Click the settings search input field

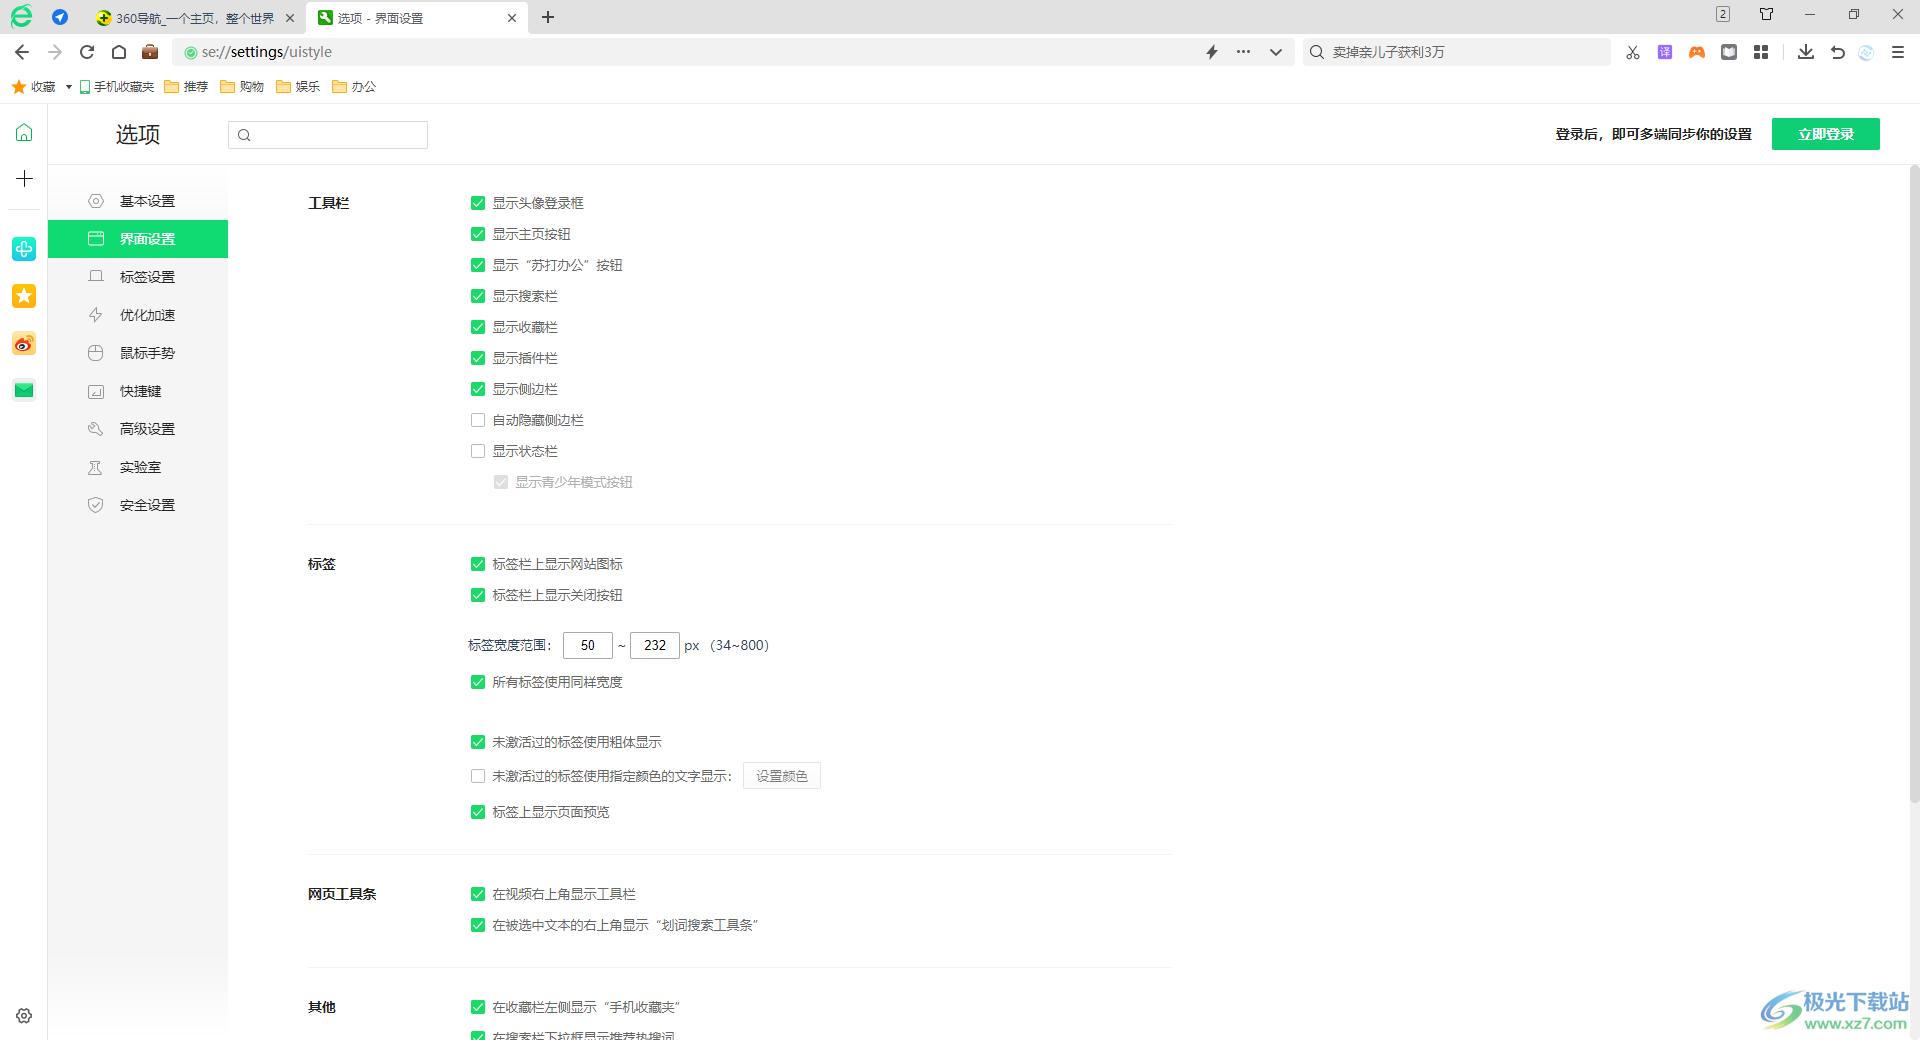(x=328, y=135)
